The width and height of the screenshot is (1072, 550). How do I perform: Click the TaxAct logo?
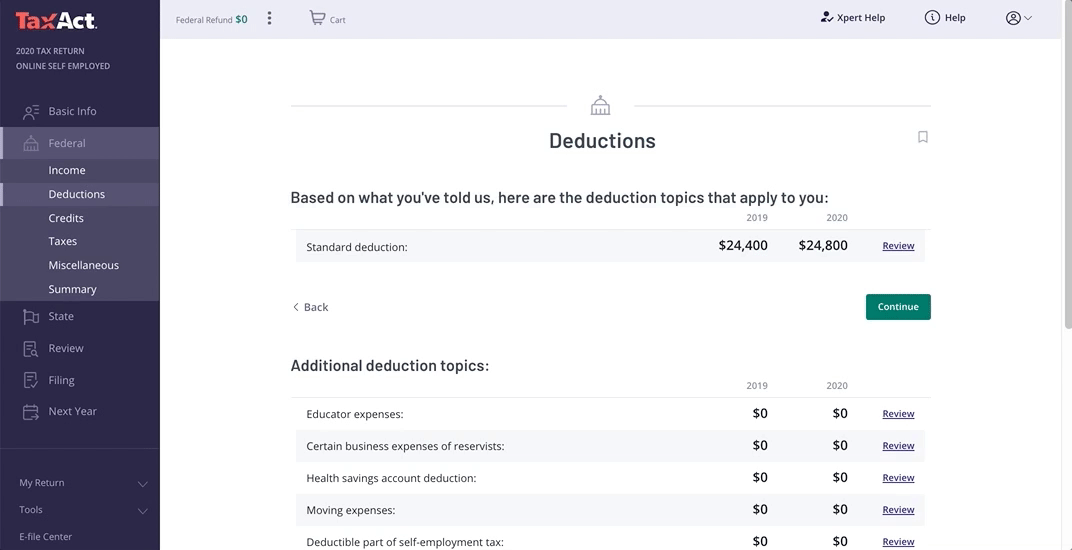56,21
